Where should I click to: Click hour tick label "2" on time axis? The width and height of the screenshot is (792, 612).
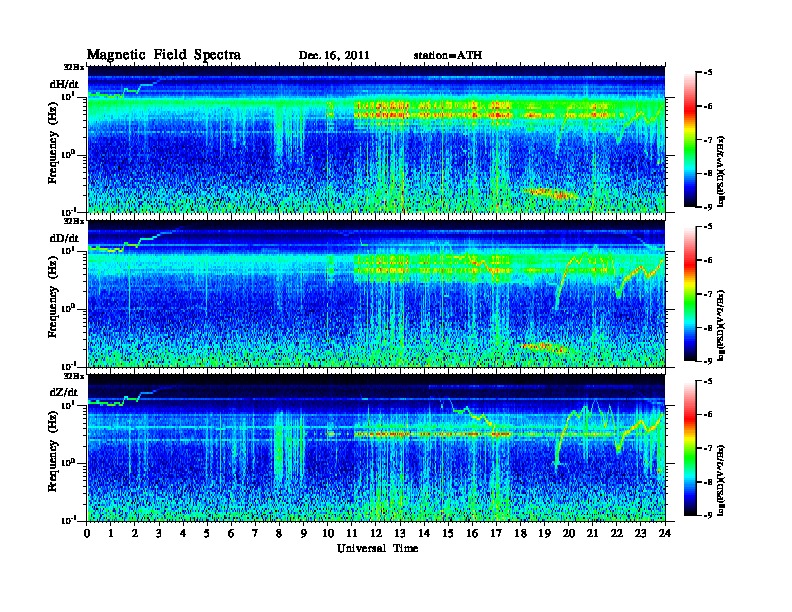click(x=135, y=533)
